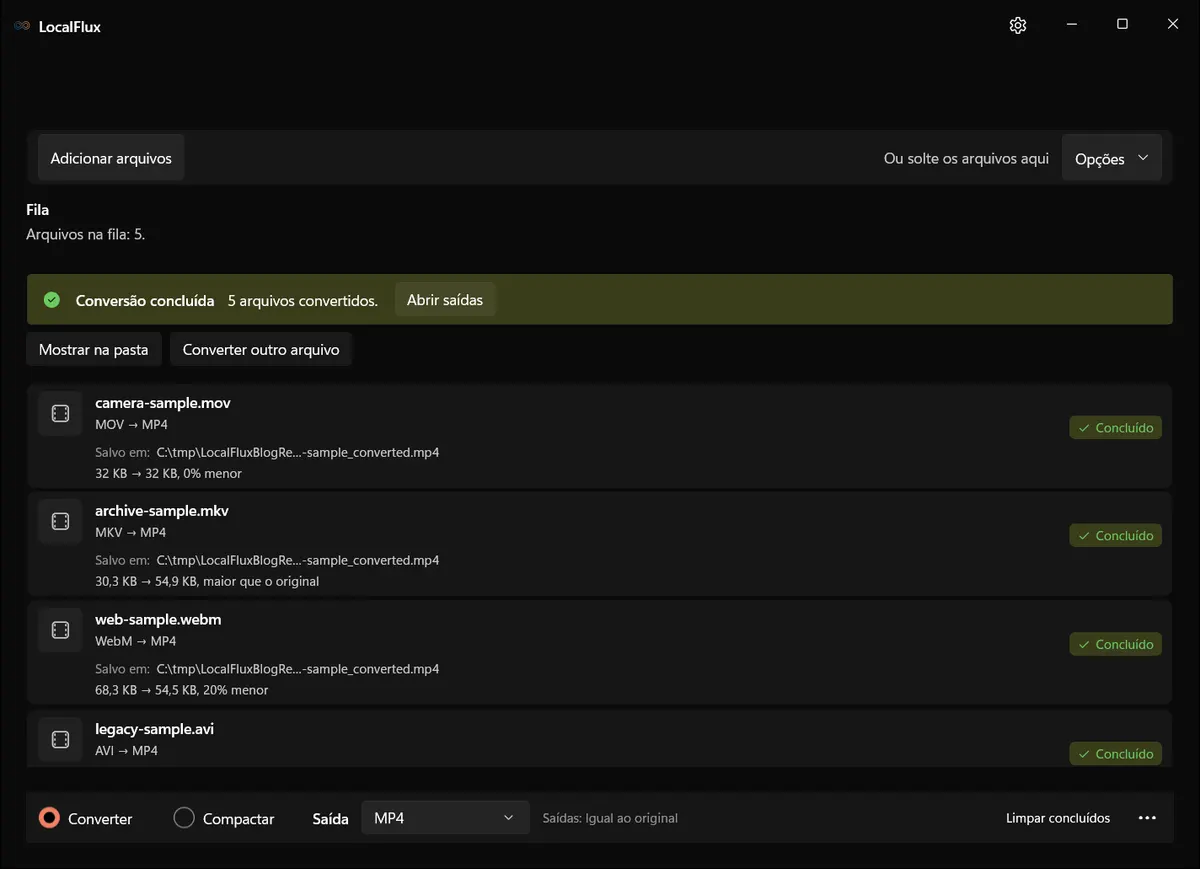The image size is (1200, 869).
Task: Select the Compactar radio button
Action: click(184, 818)
